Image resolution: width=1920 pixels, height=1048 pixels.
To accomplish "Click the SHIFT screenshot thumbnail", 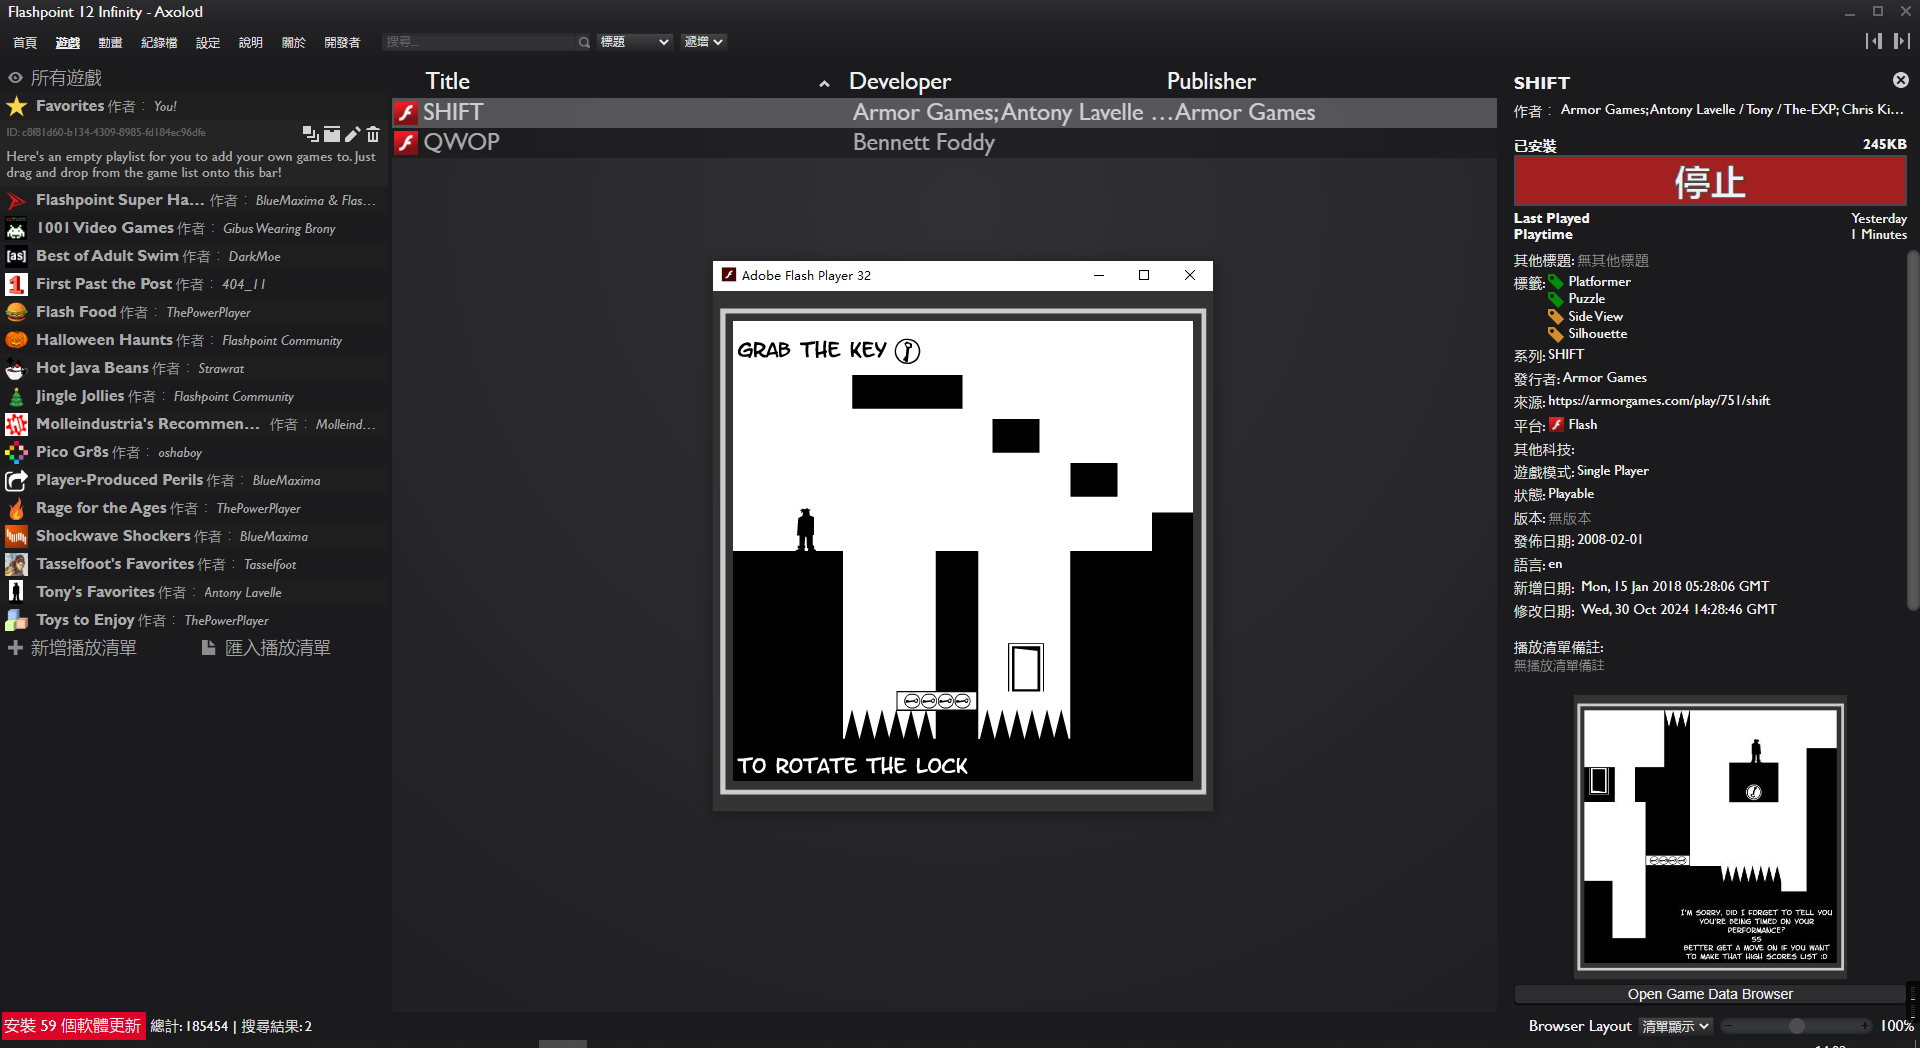I will click(x=1710, y=837).
